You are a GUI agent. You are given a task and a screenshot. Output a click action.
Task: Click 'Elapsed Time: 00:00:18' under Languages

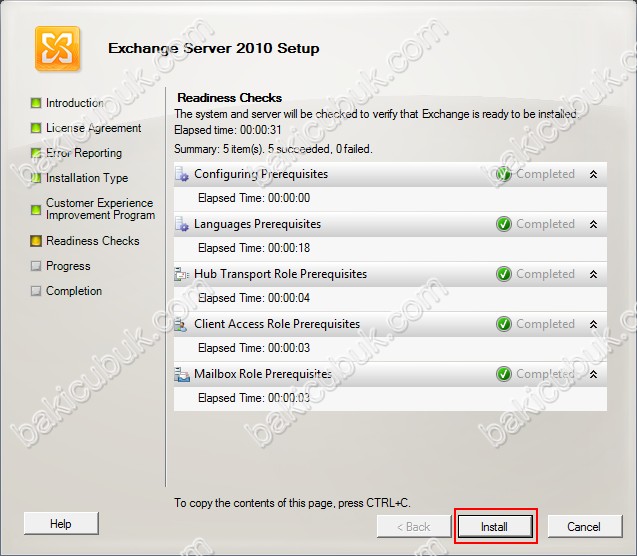(254, 248)
